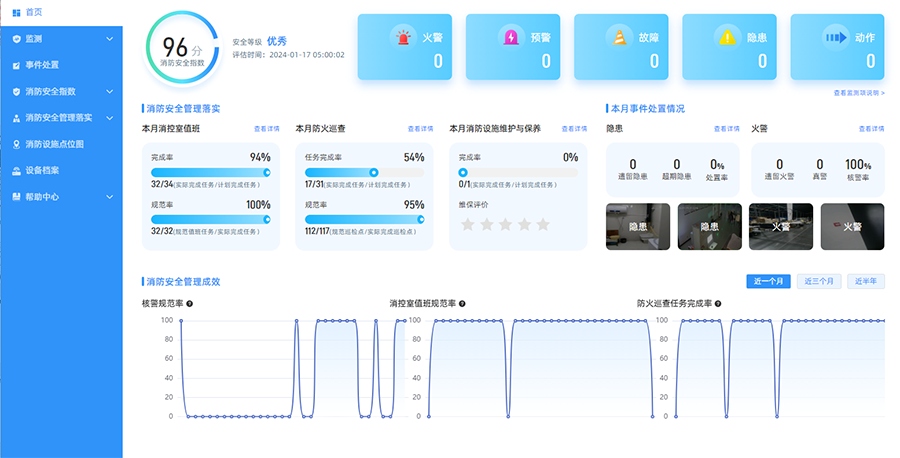Expand 消防安全管理落实 in the sidebar
Viewport: 900px width, 458px height.
coord(109,118)
